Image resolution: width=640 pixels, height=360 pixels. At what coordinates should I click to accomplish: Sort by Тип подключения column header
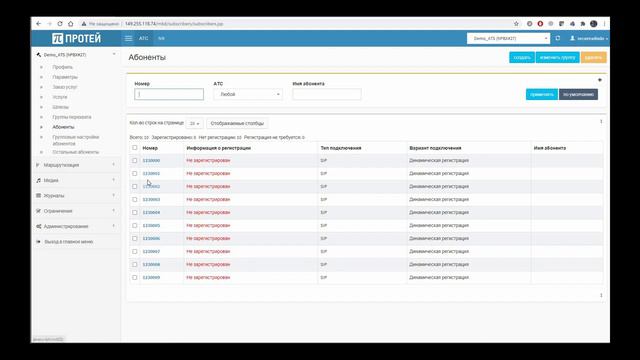[341, 148]
